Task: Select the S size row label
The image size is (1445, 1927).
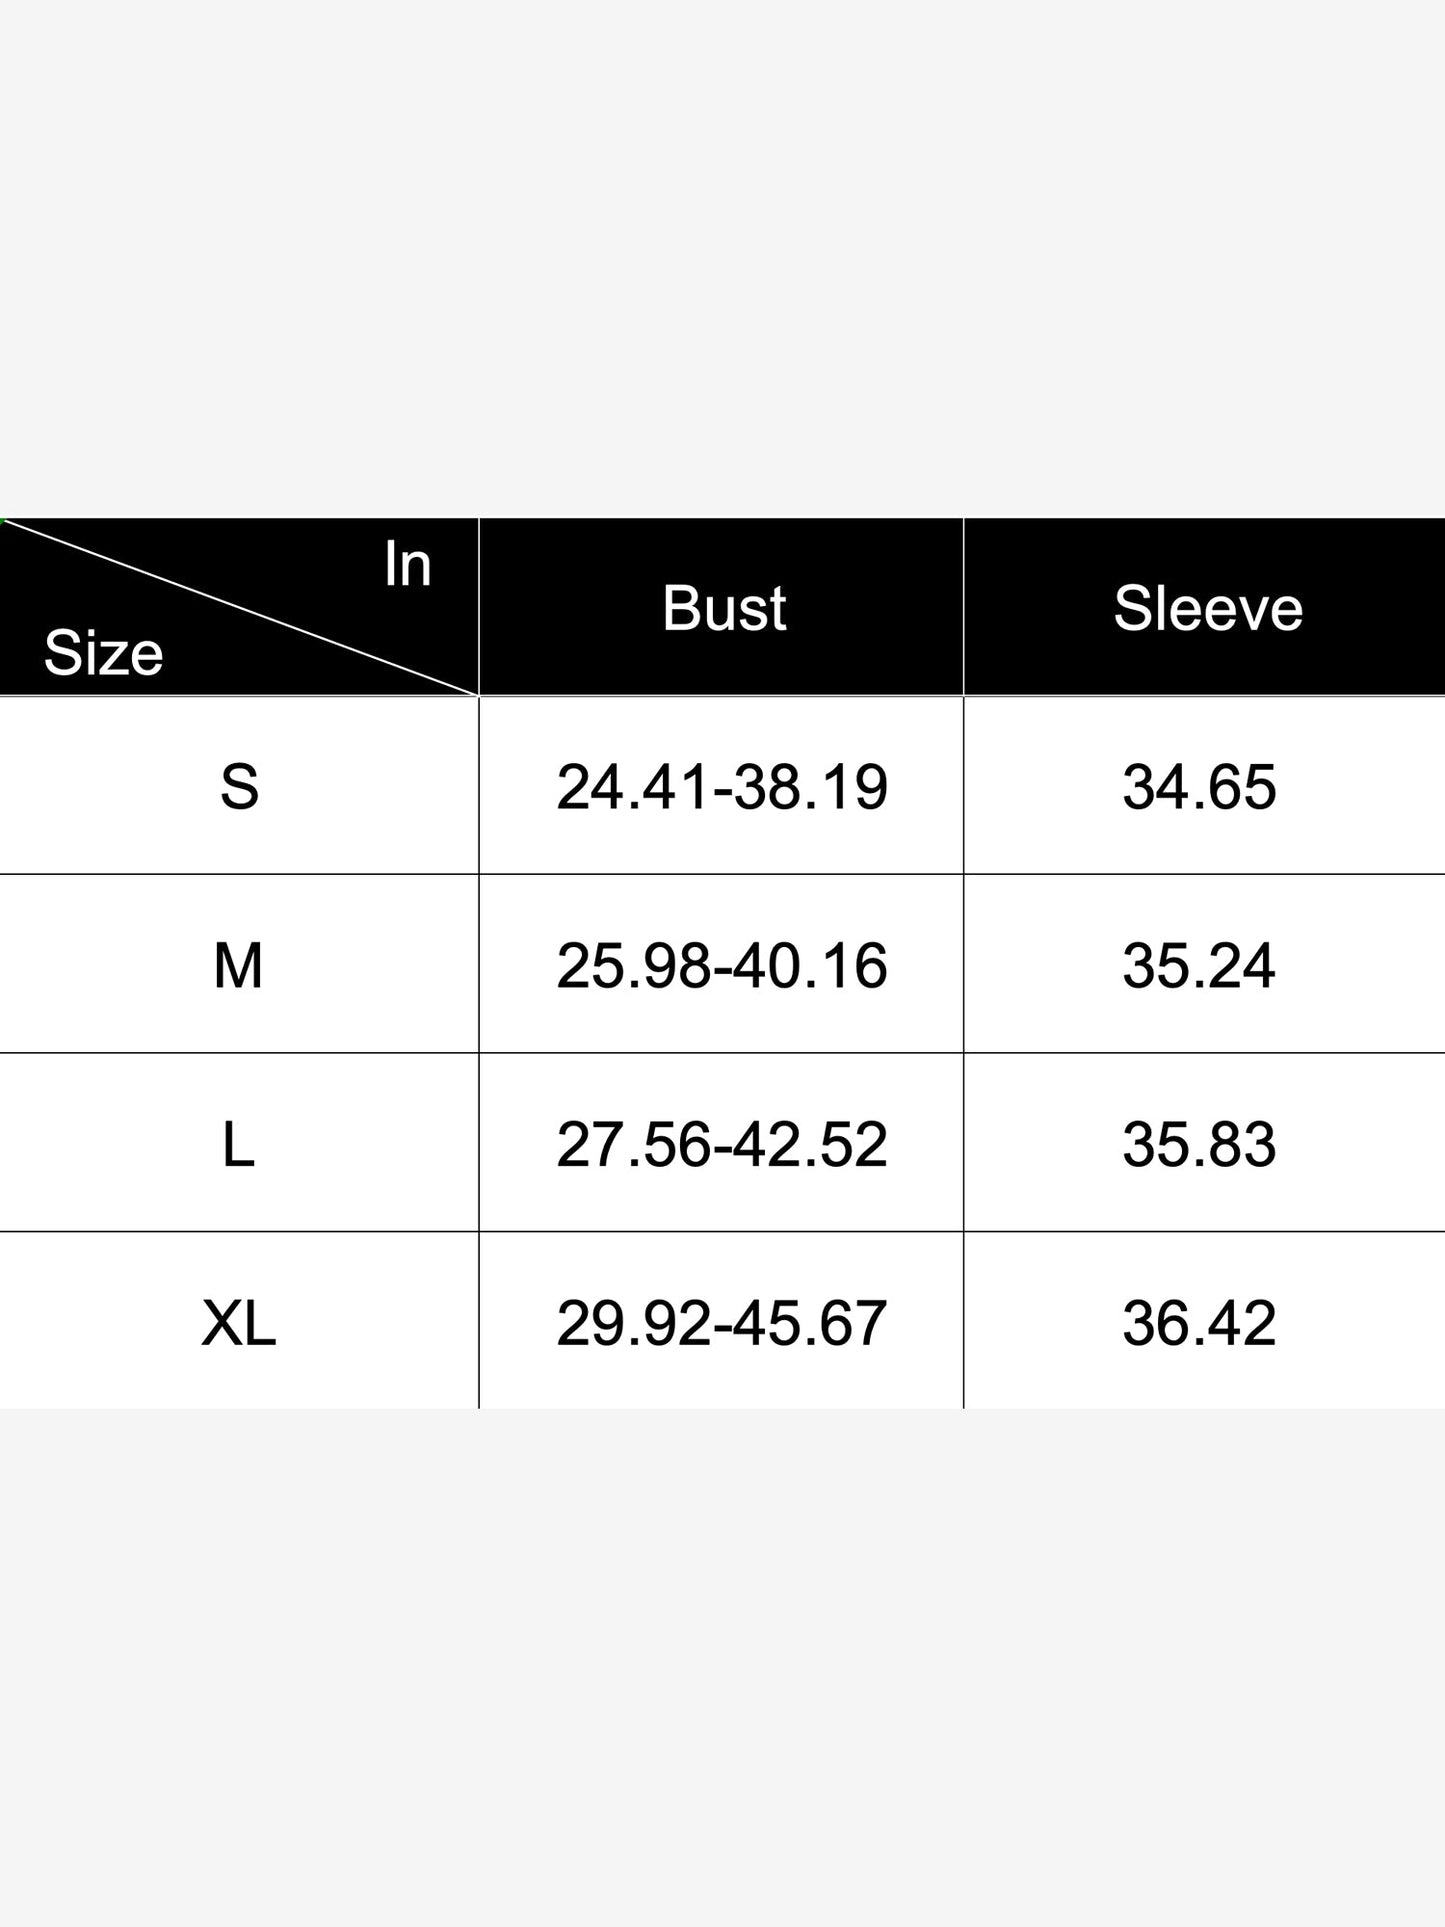Action: coord(239,786)
